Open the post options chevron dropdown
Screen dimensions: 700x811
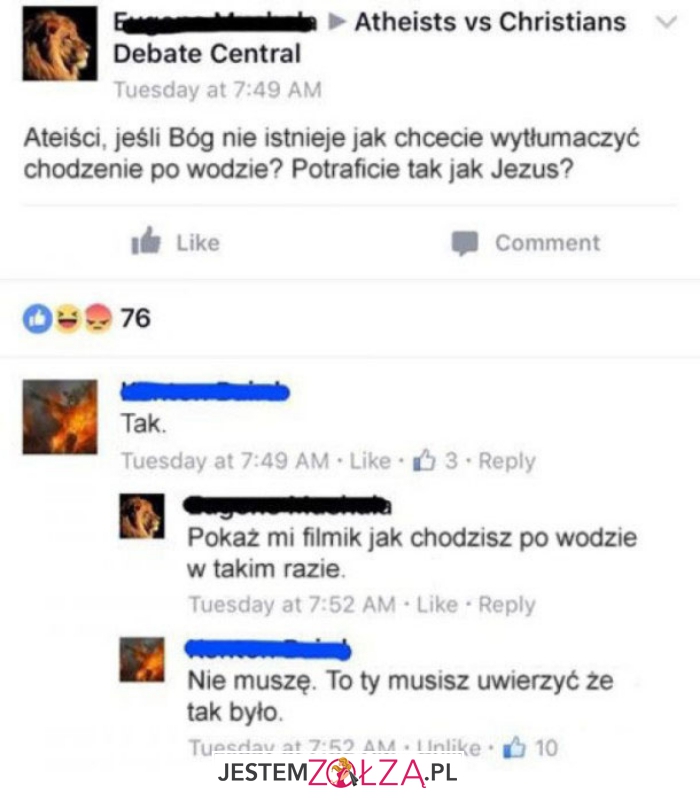click(666, 22)
